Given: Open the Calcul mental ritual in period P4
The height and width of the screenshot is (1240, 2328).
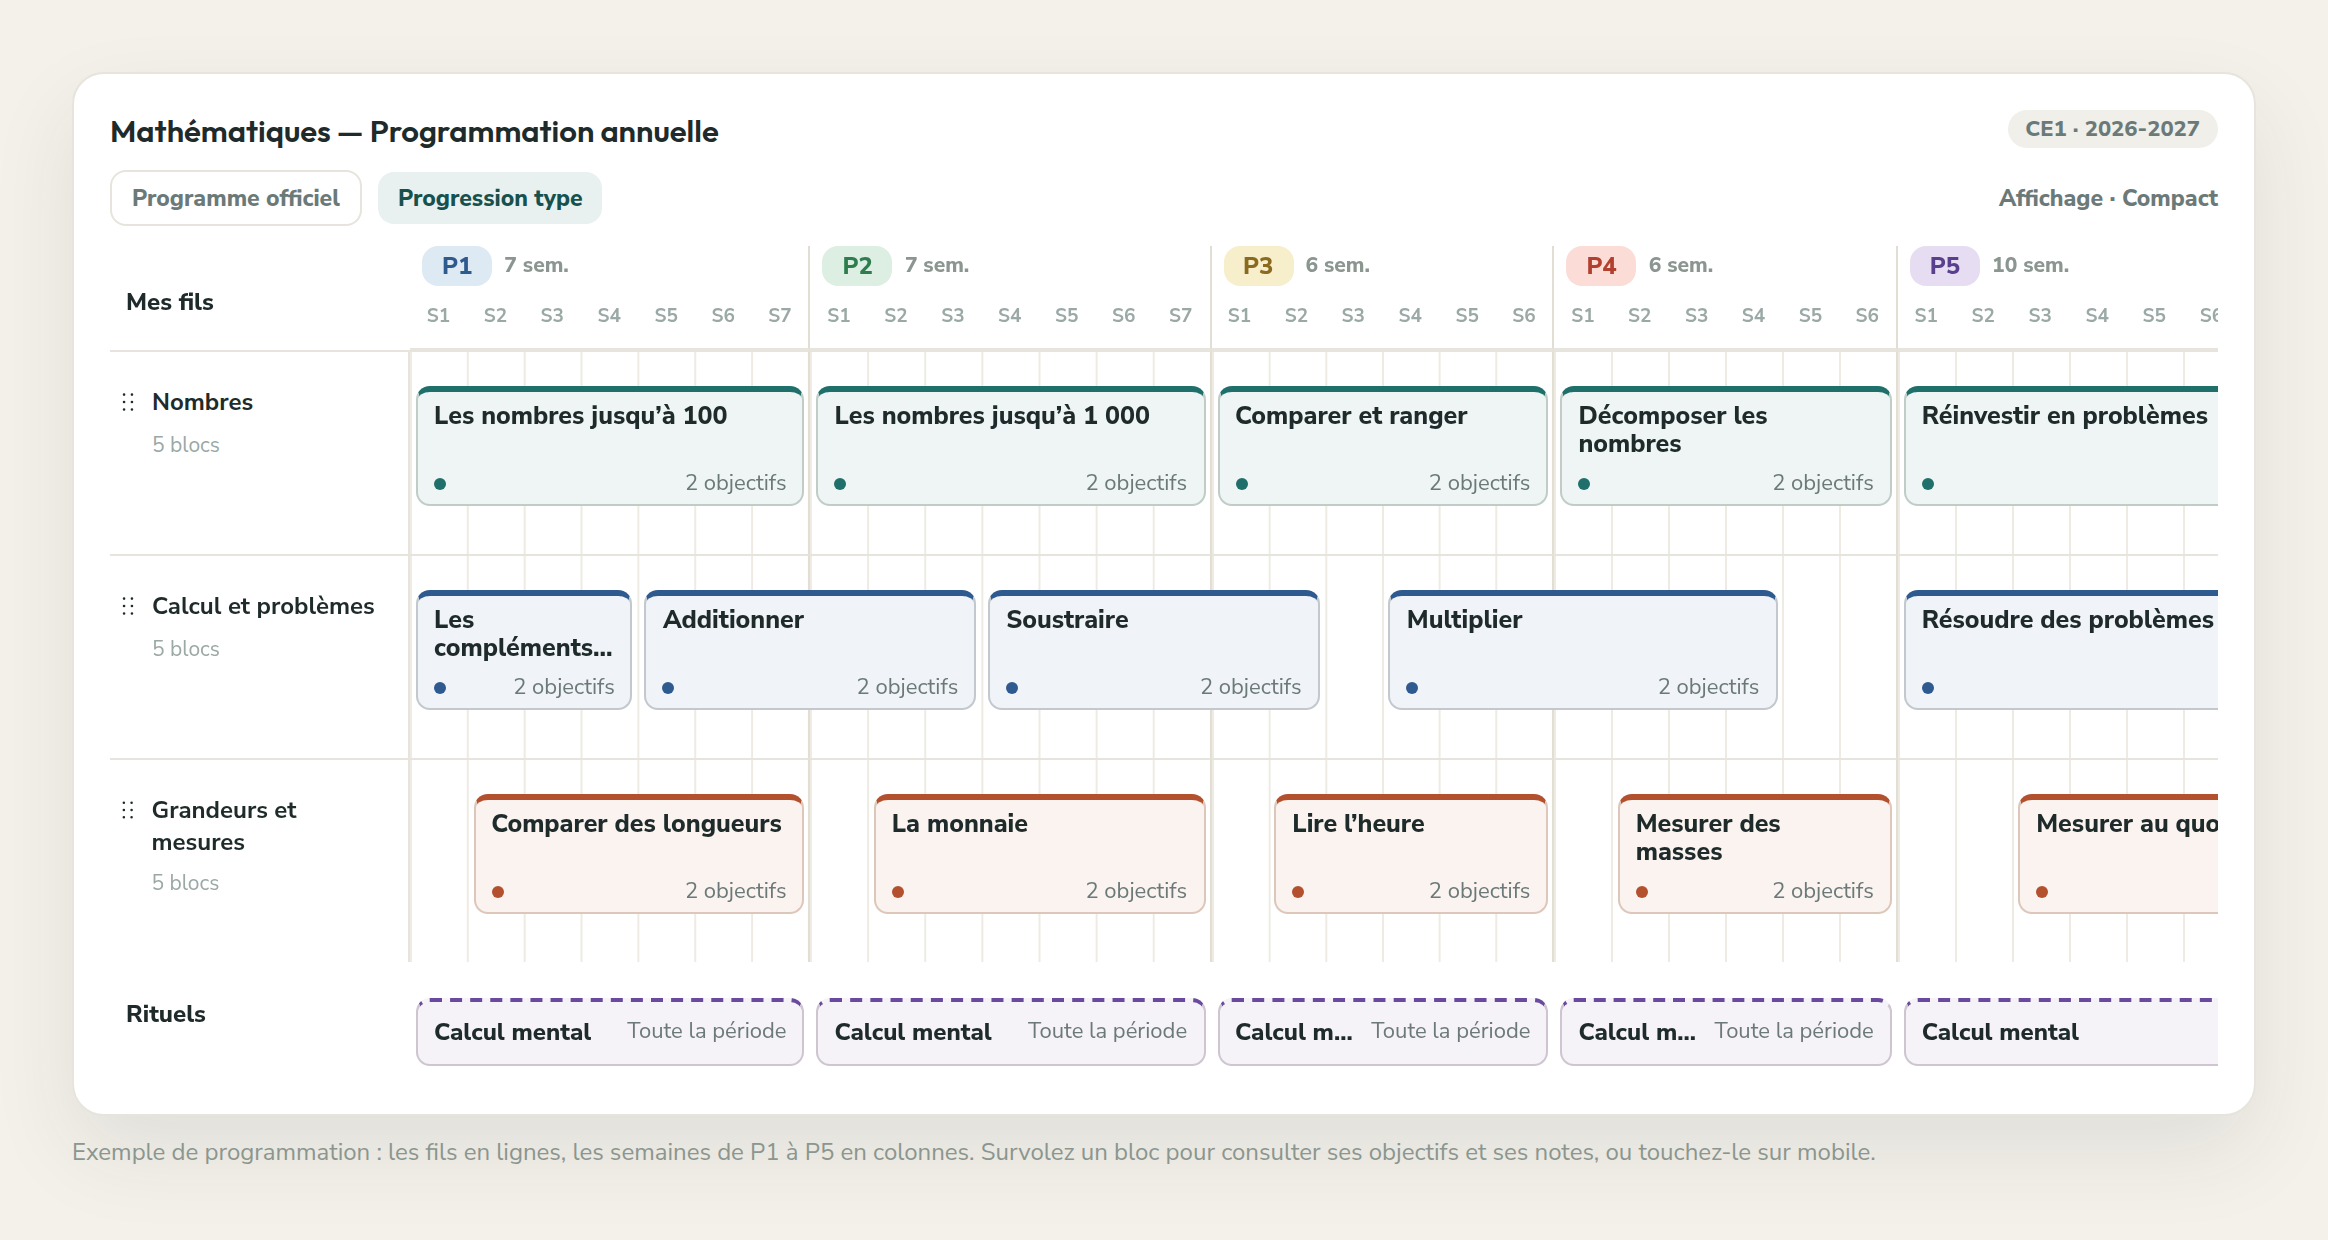Looking at the screenshot, I should point(1726,1032).
